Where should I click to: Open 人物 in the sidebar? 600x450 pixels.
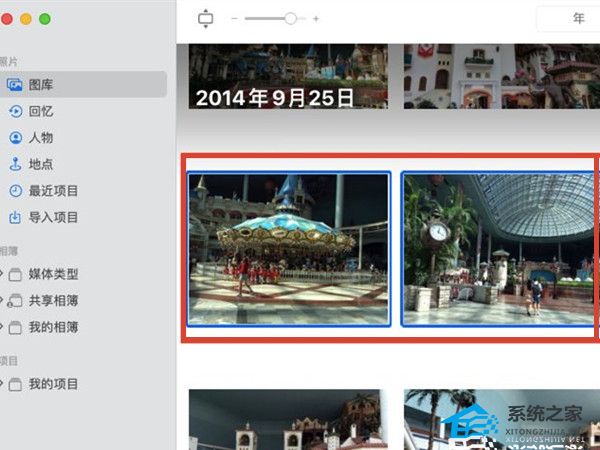(41, 138)
